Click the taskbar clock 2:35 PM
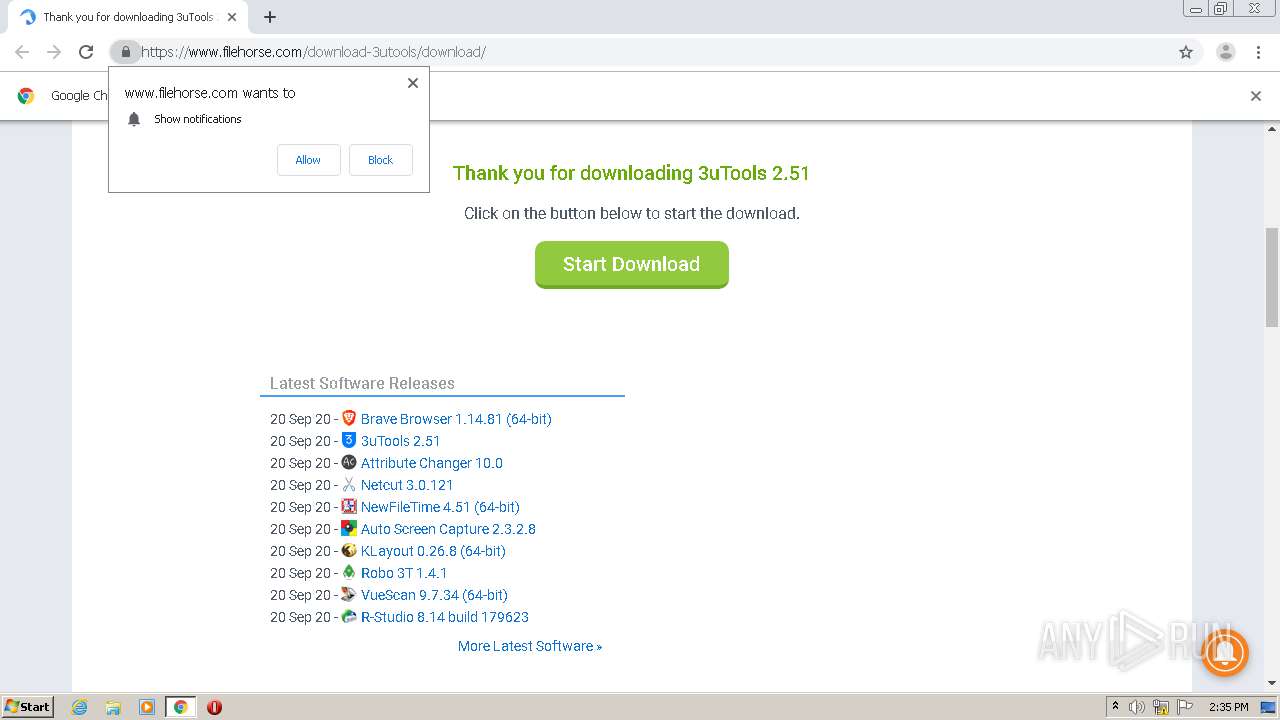 (x=1228, y=707)
